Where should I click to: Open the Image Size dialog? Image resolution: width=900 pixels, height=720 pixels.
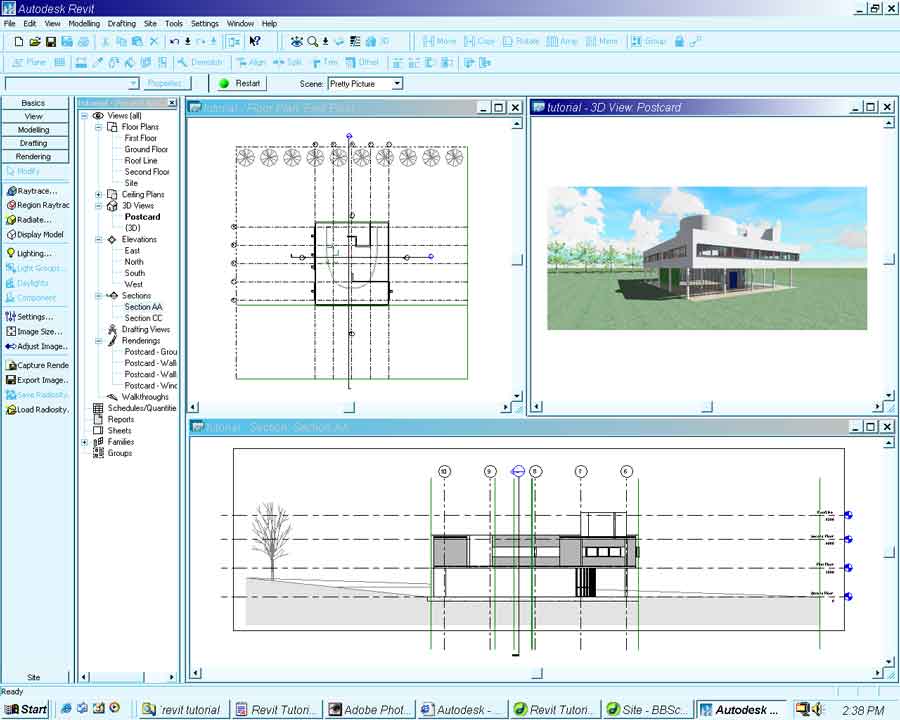34,331
